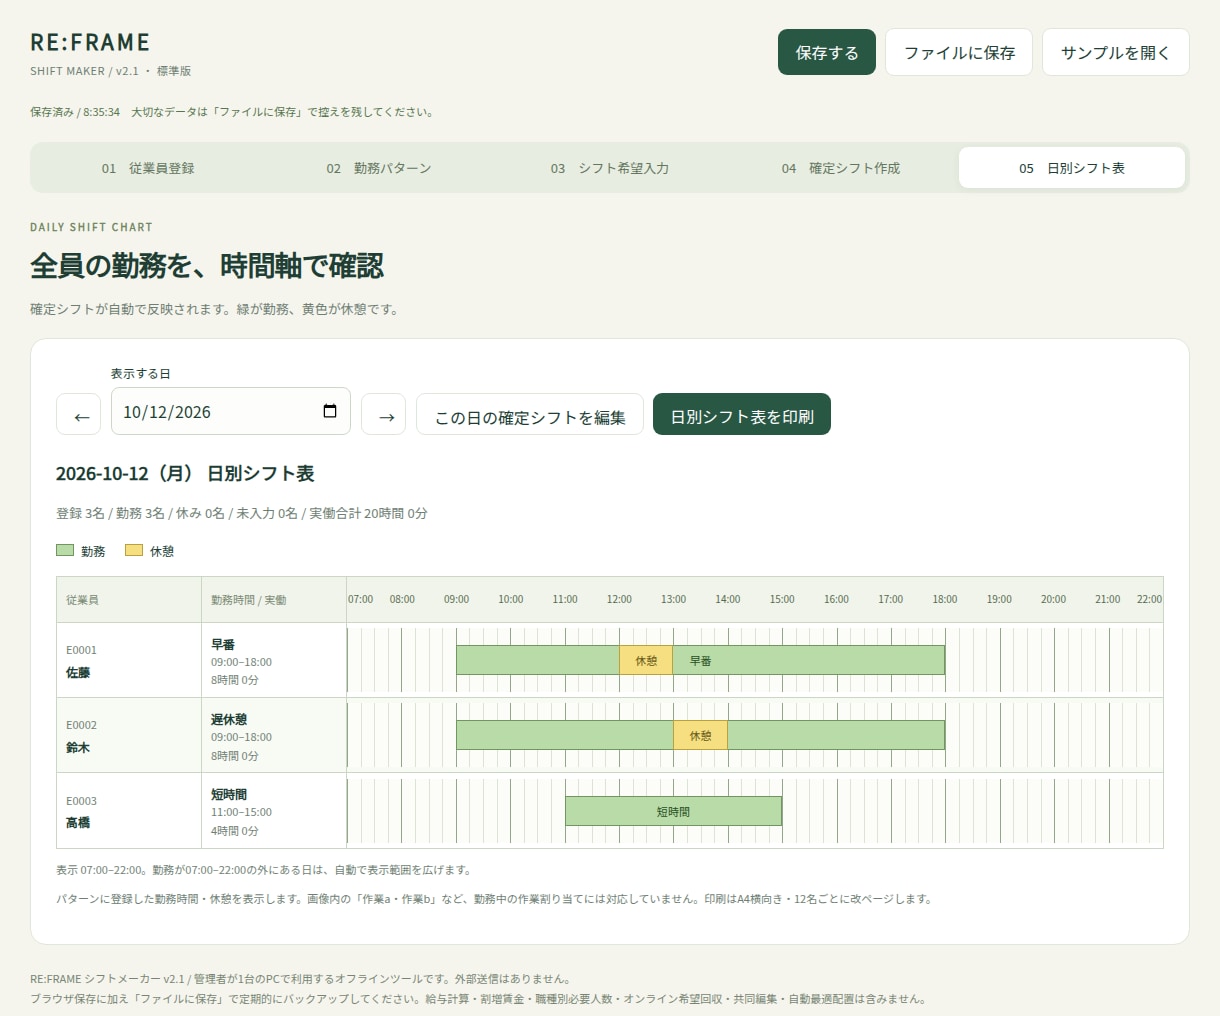Screen dimensions: 1220x1016
Task: Go to next day with right arrow
Action: click(x=384, y=415)
